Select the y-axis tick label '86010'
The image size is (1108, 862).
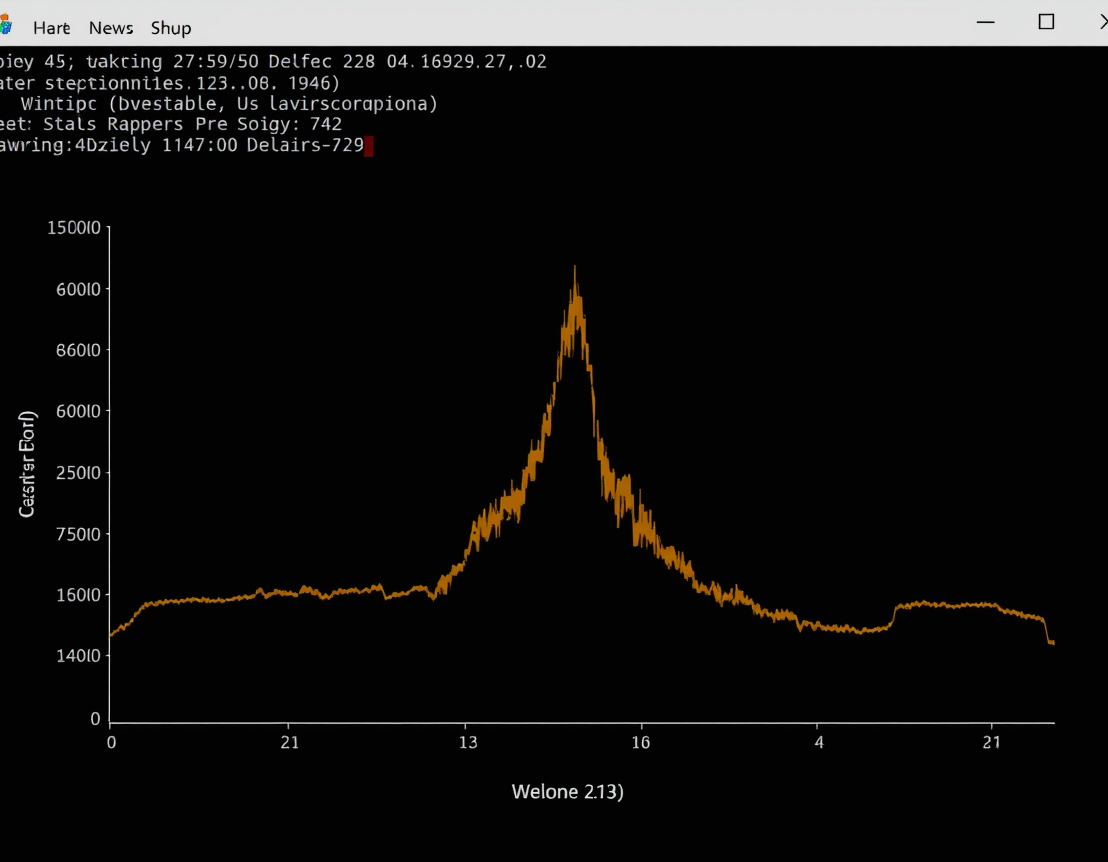pos(78,350)
